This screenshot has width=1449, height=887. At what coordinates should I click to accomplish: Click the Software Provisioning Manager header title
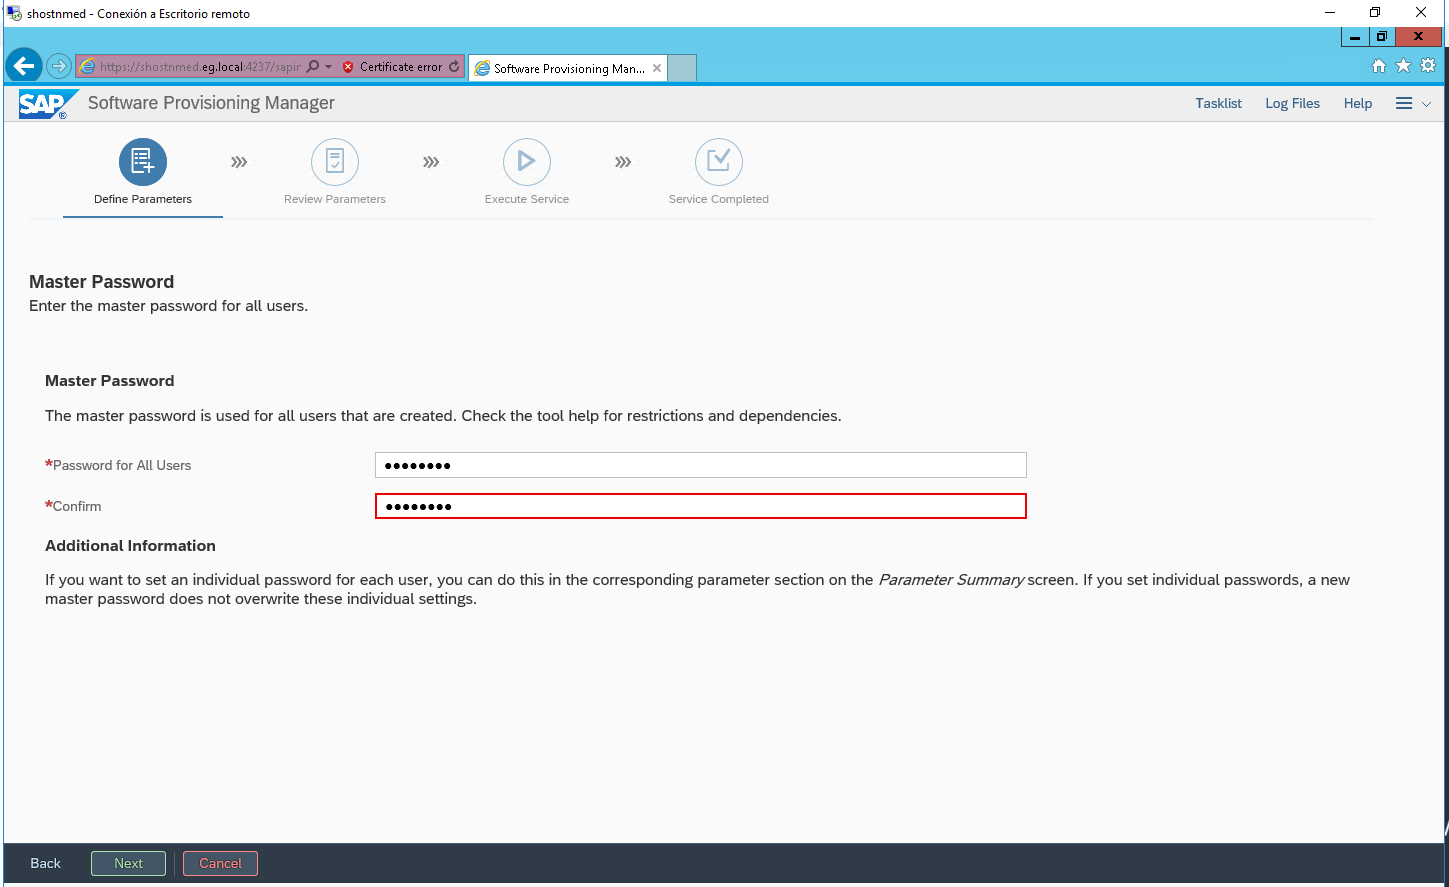click(211, 103)
